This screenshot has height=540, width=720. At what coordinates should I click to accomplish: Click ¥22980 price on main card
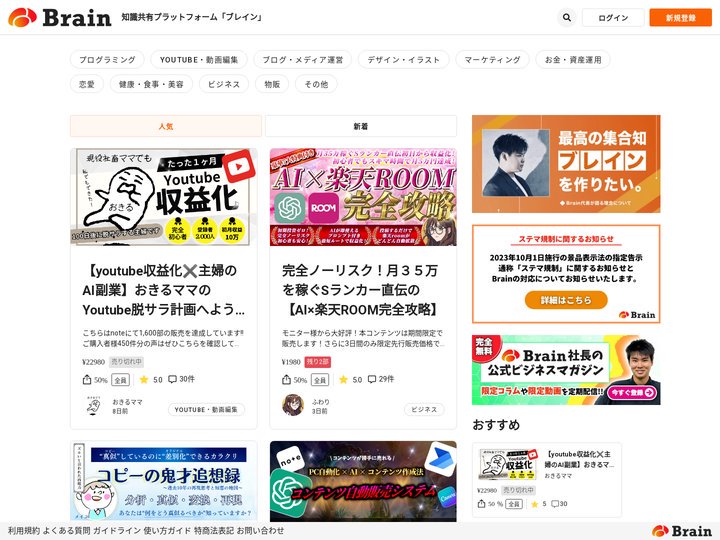(94, 362)
